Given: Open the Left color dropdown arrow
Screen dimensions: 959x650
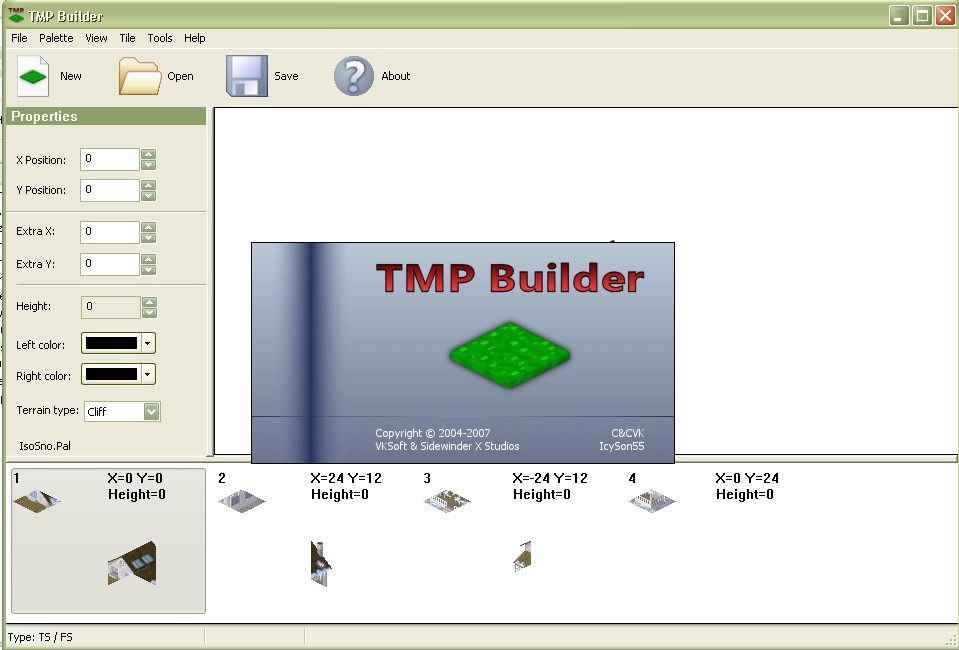Looking at the screenshot, I should [148, 344].
